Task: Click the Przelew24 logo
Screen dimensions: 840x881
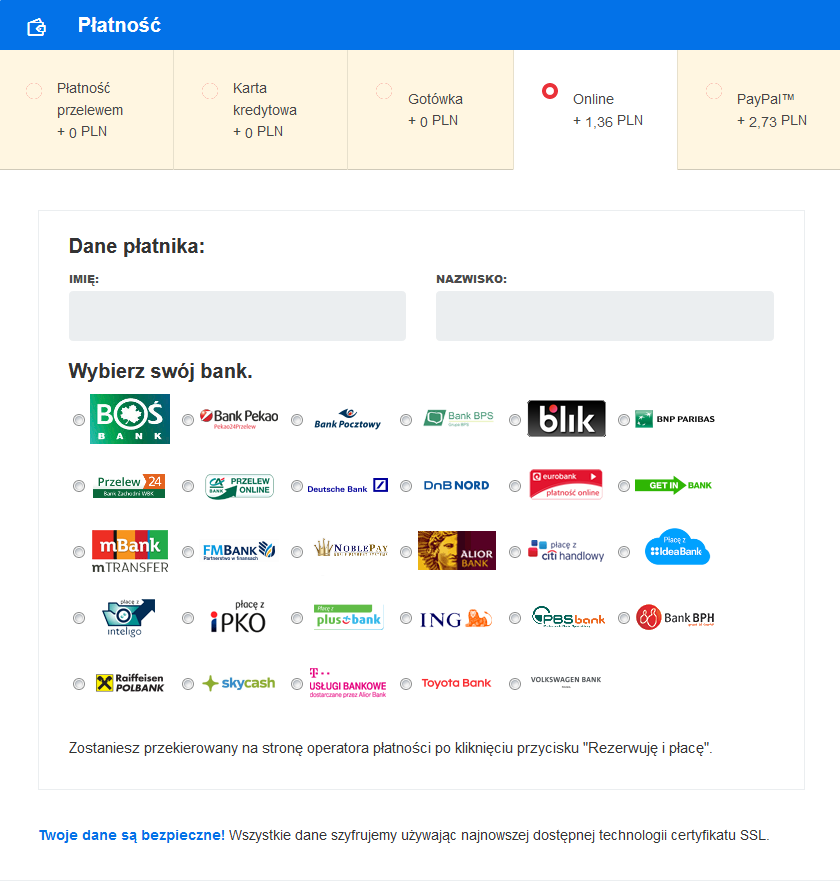Action: (129, 485)
